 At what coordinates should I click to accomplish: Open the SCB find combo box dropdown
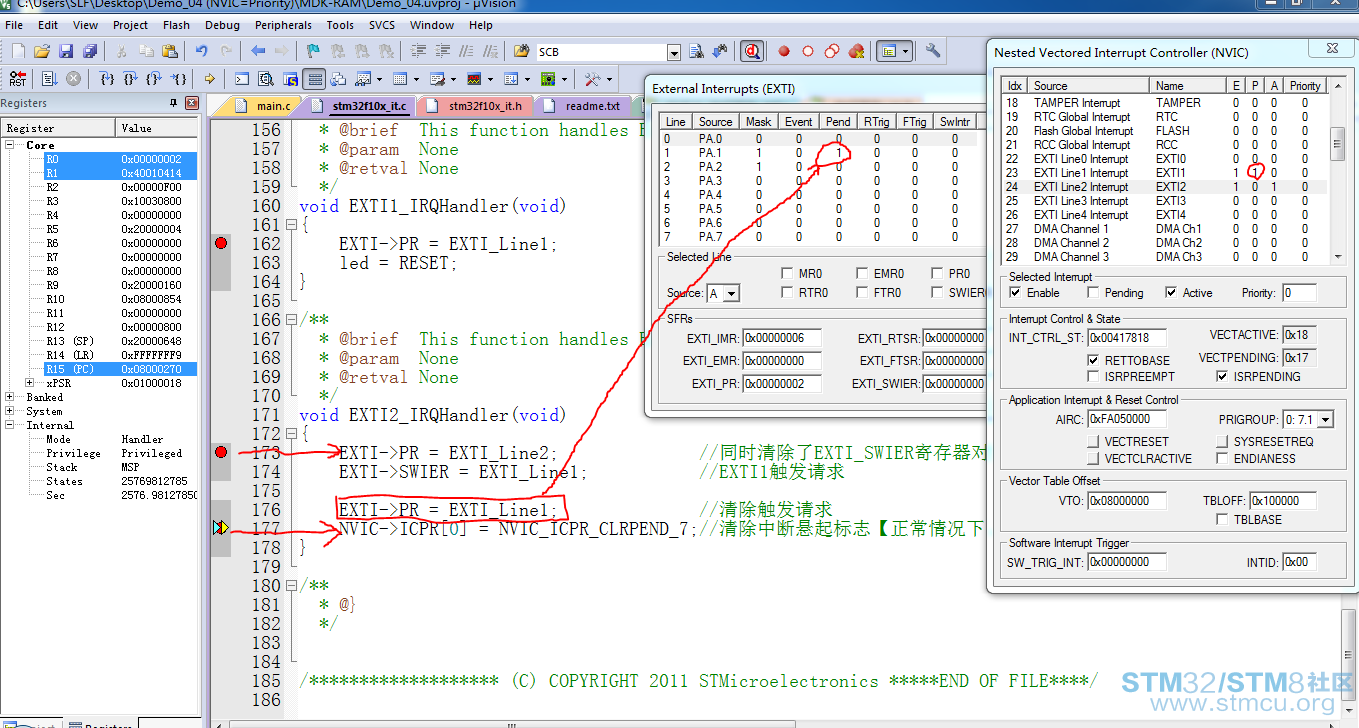674,52
